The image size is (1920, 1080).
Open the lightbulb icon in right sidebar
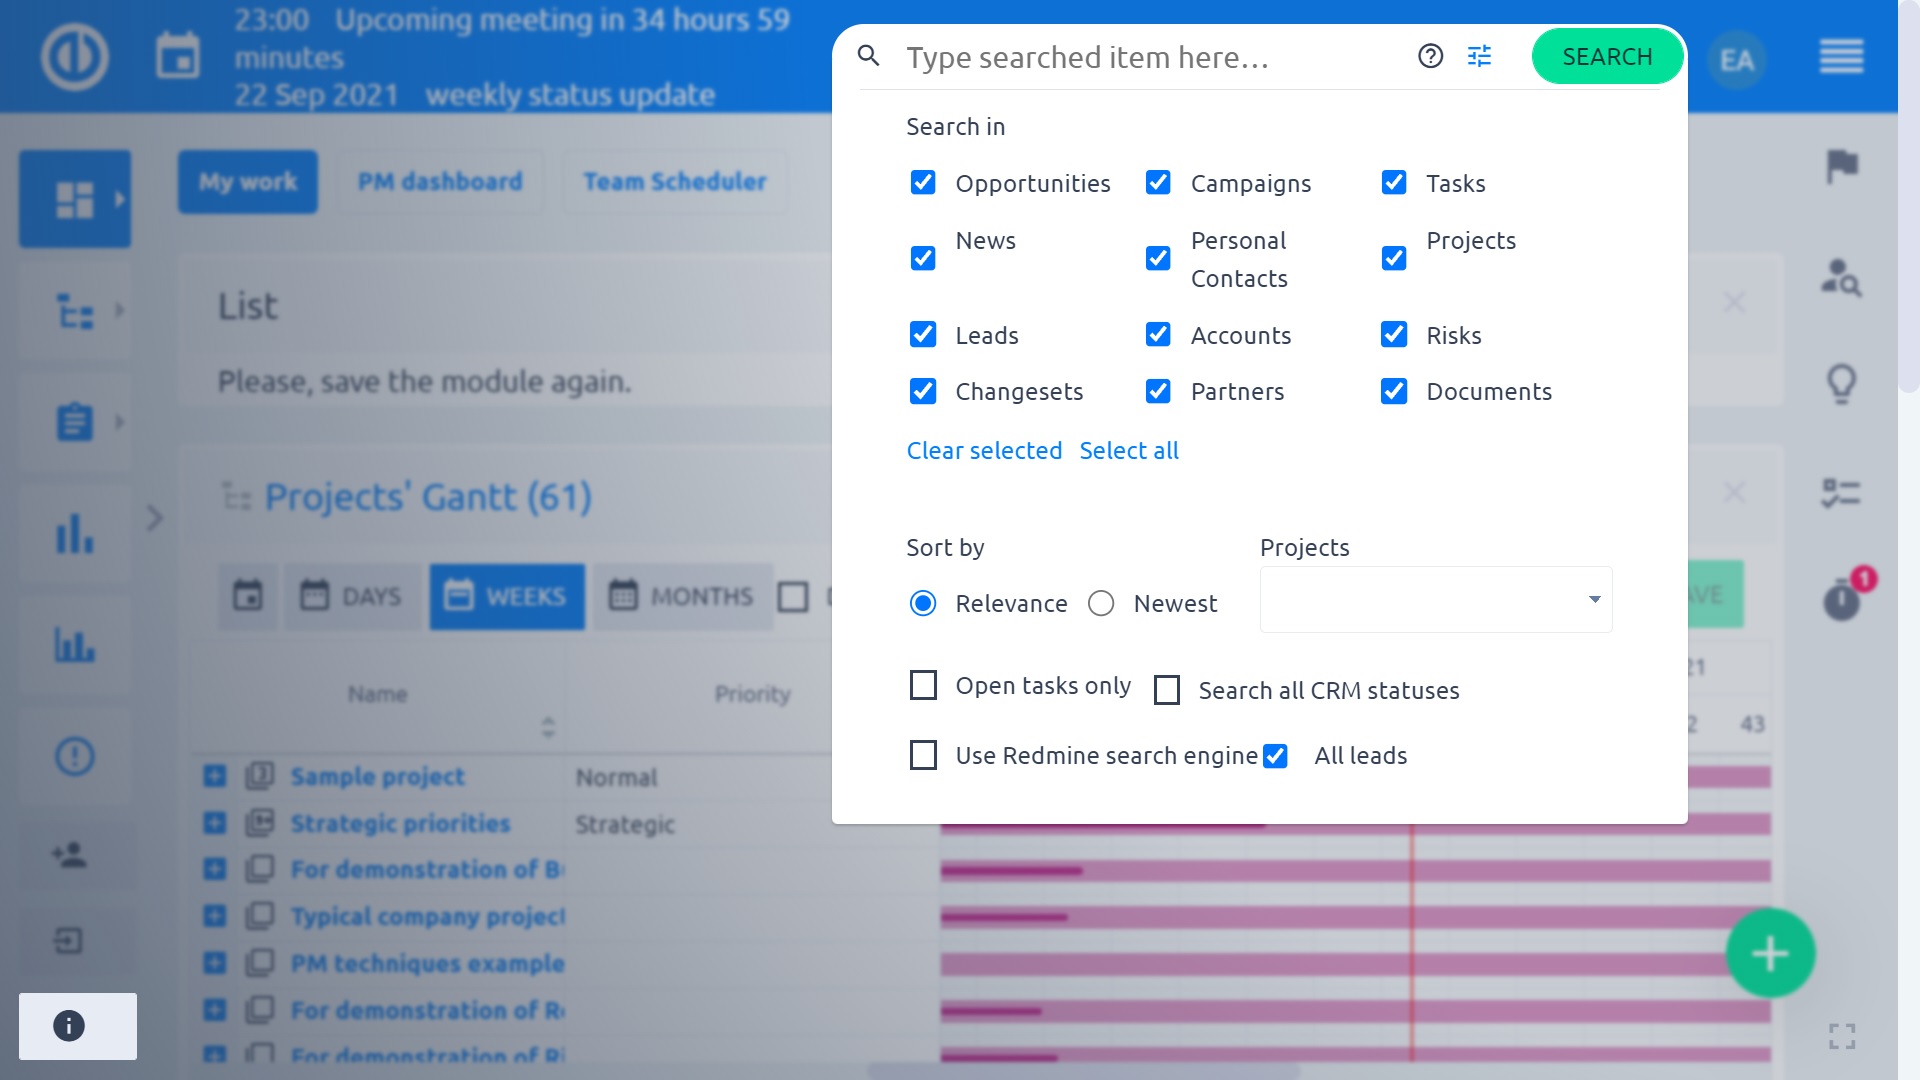click(x=1841, y=383)
